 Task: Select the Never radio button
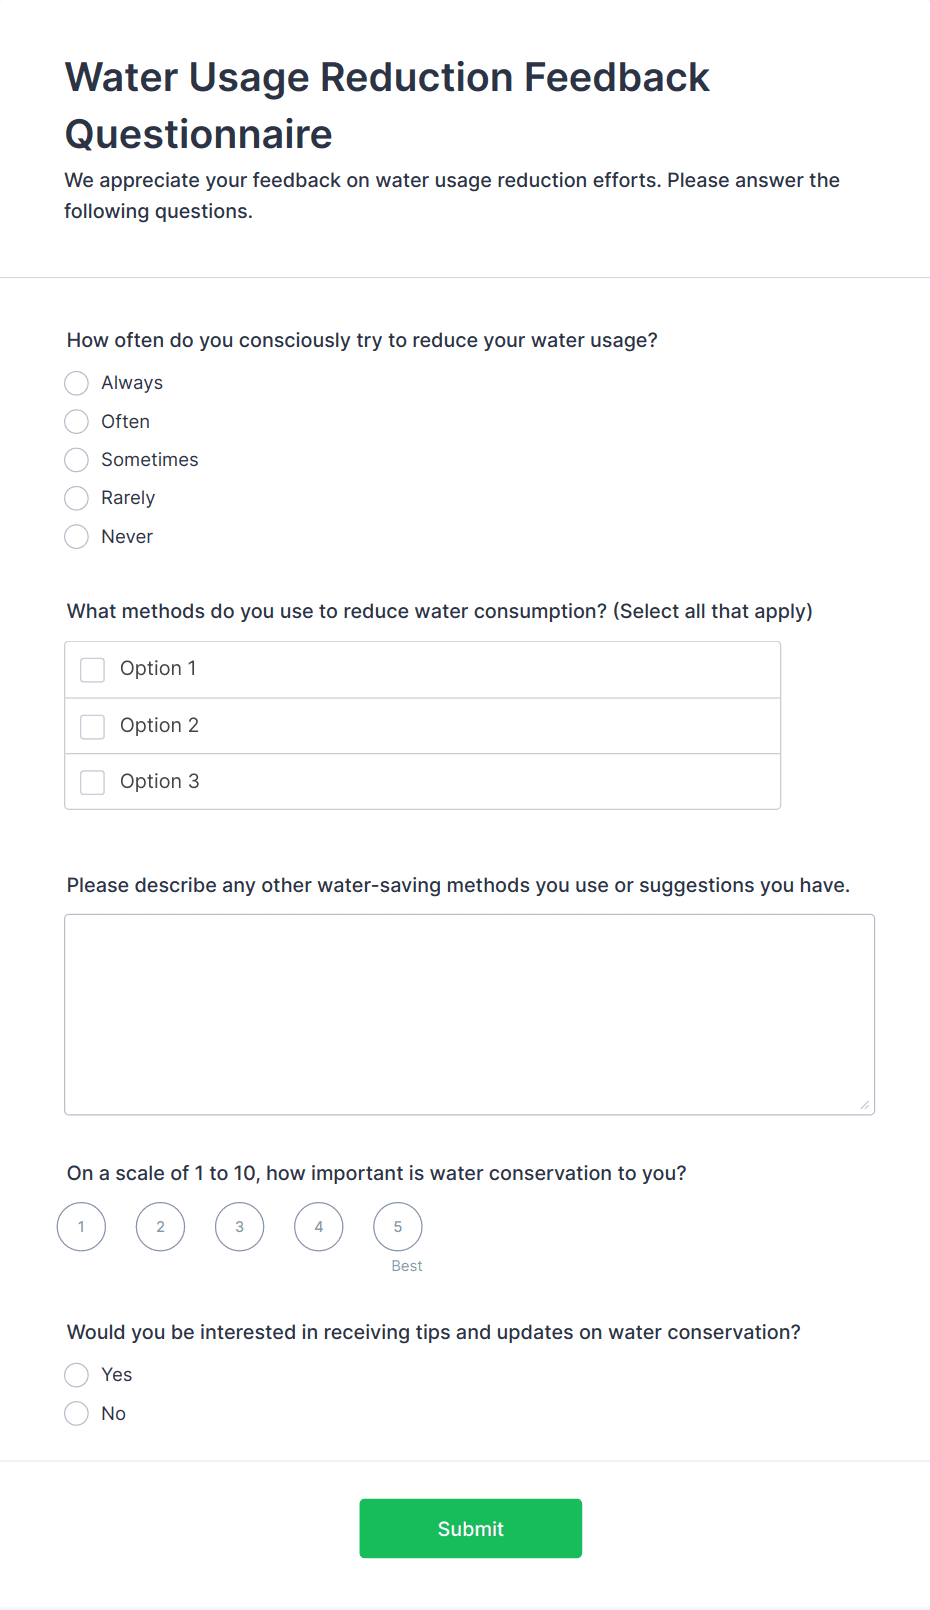pyautogui.click(x=76, y=537)
